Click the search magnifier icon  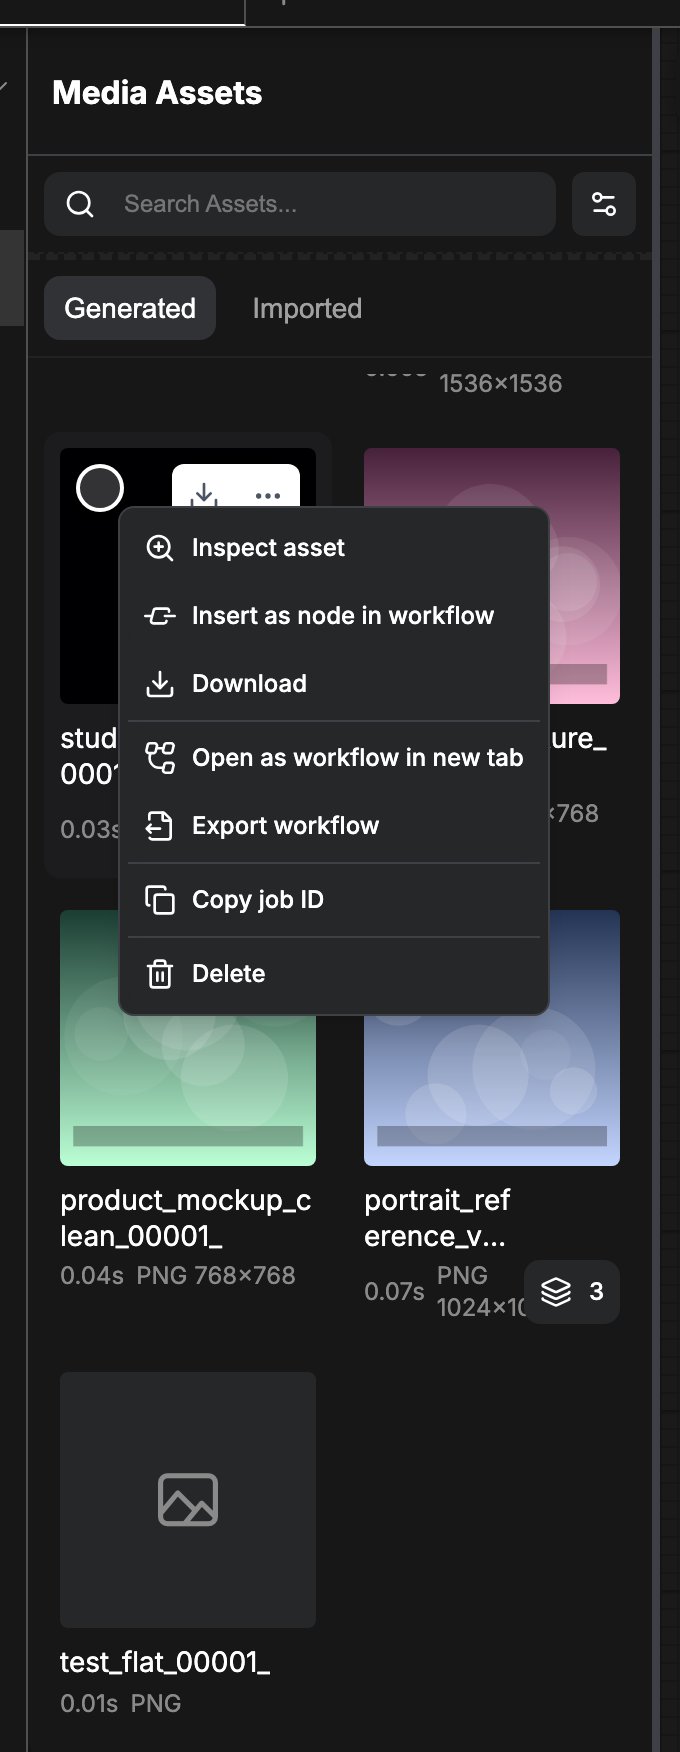(x=80, y=204)
